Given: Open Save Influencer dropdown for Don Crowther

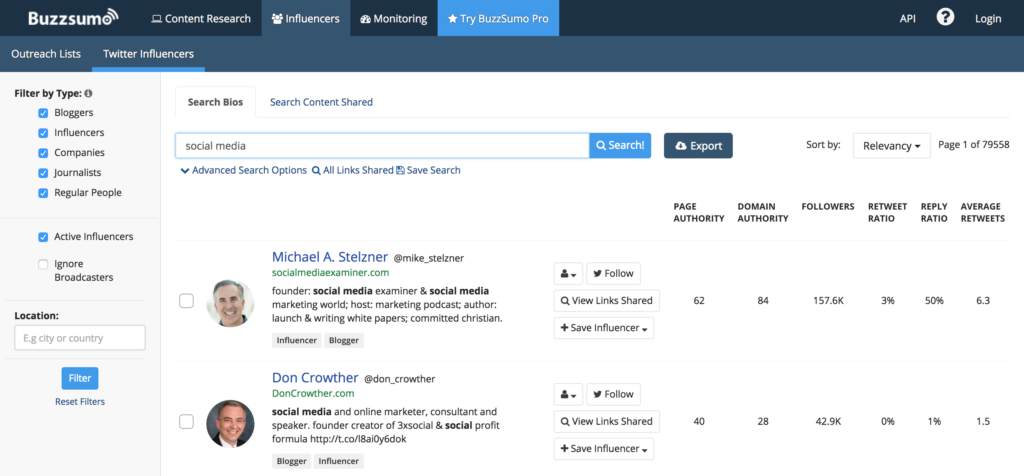Looking at the screenshot, I should click(x=604, y=449).
